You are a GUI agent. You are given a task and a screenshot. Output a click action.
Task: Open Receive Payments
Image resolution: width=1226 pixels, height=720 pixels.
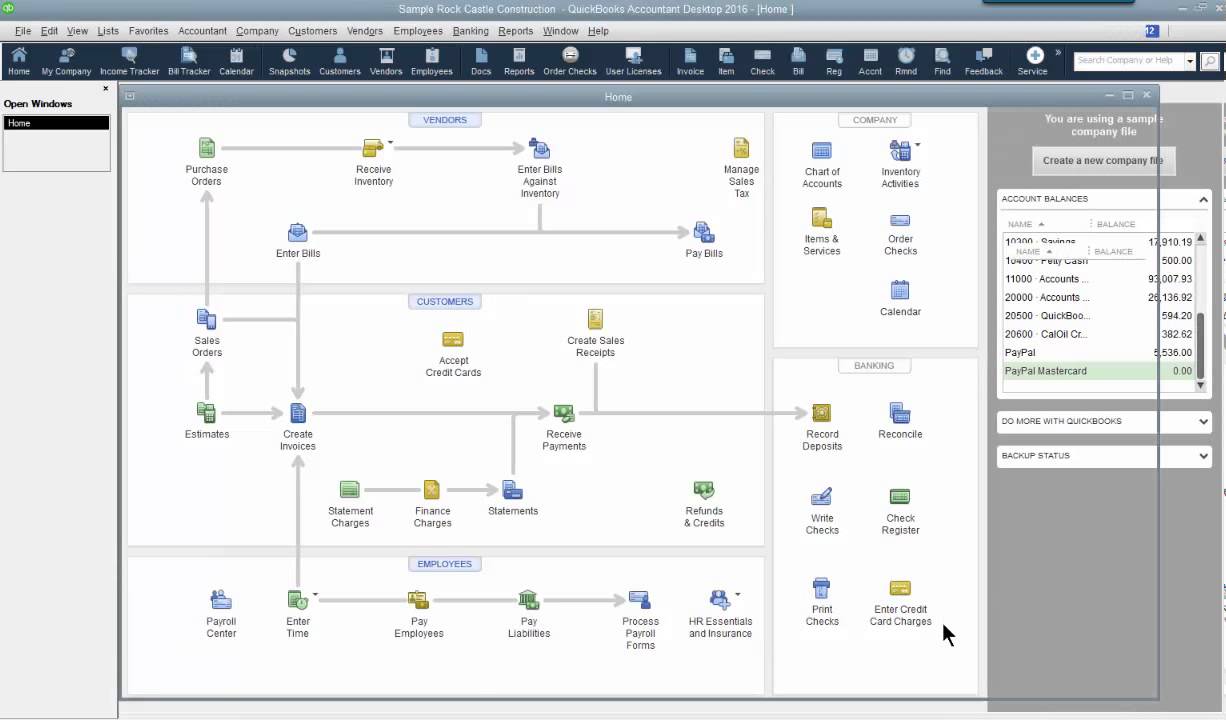click(x=564, y=412)
